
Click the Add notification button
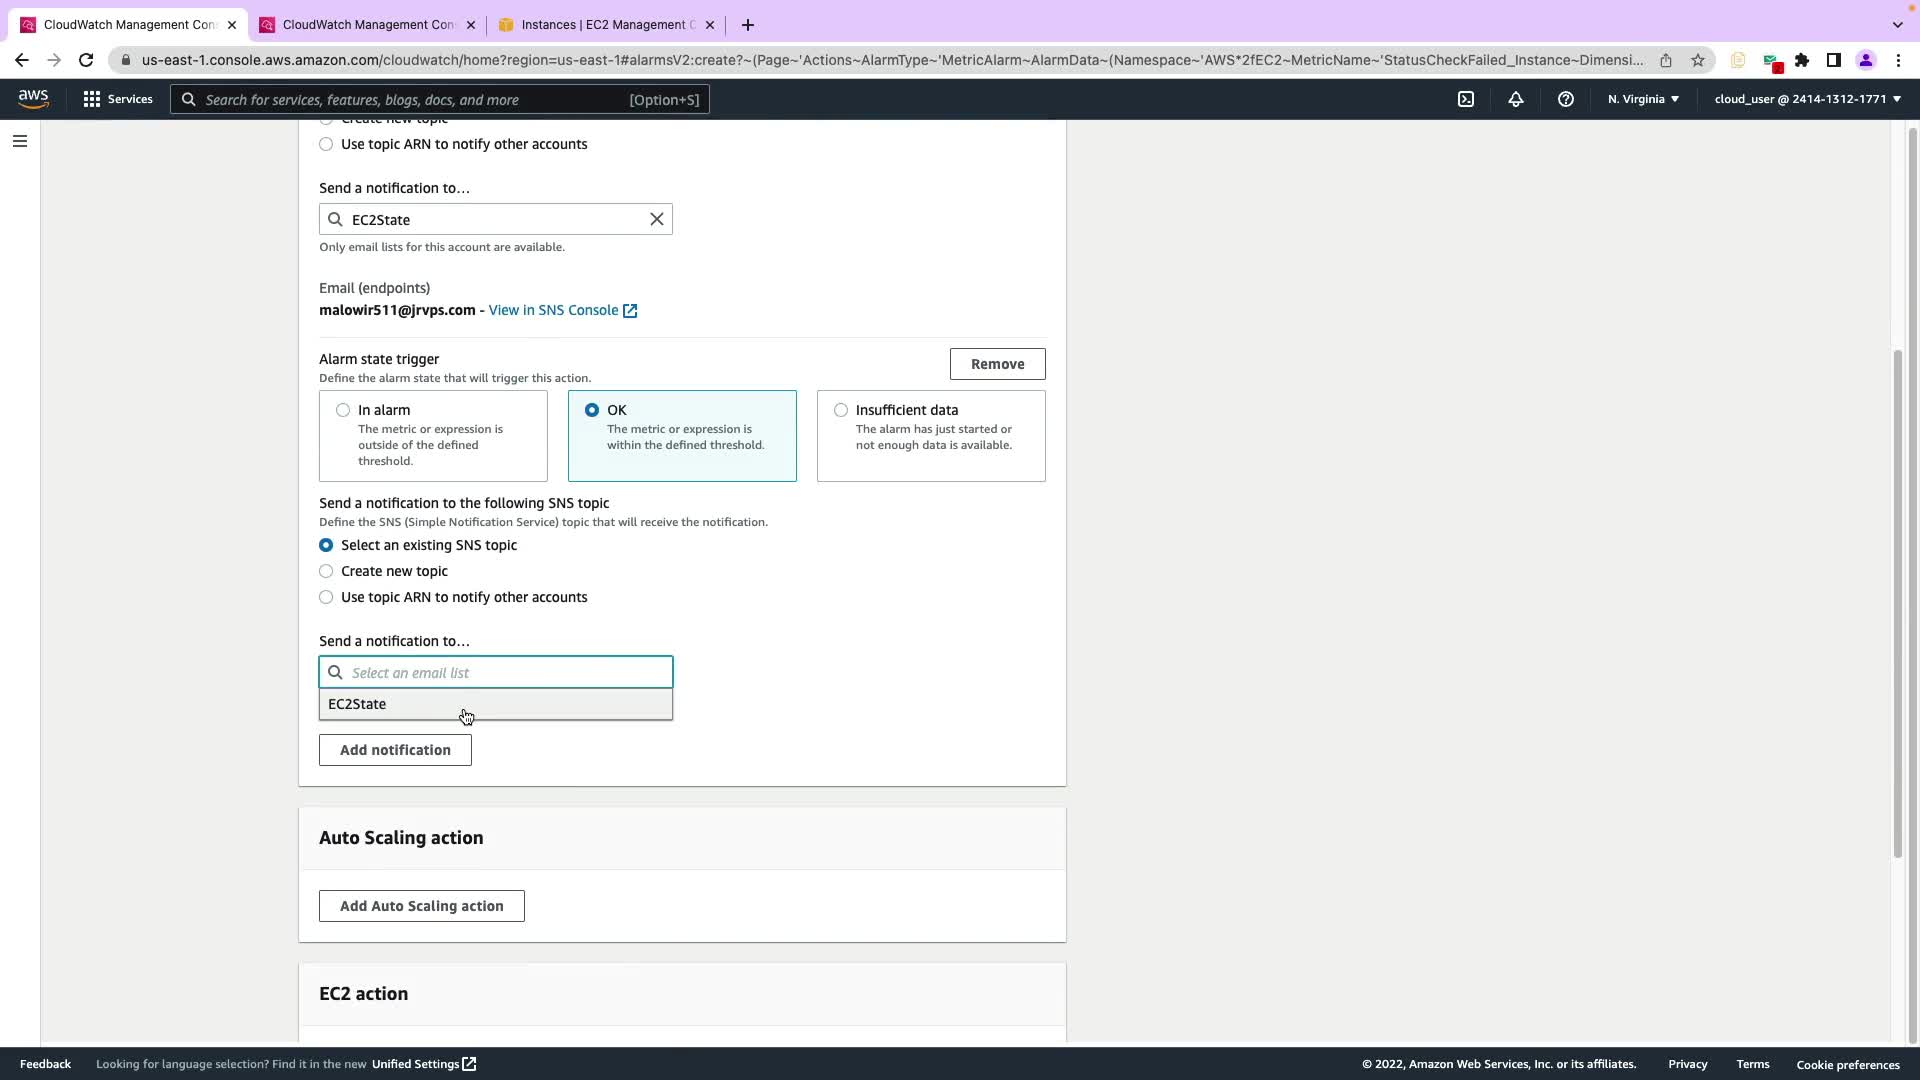395,750
